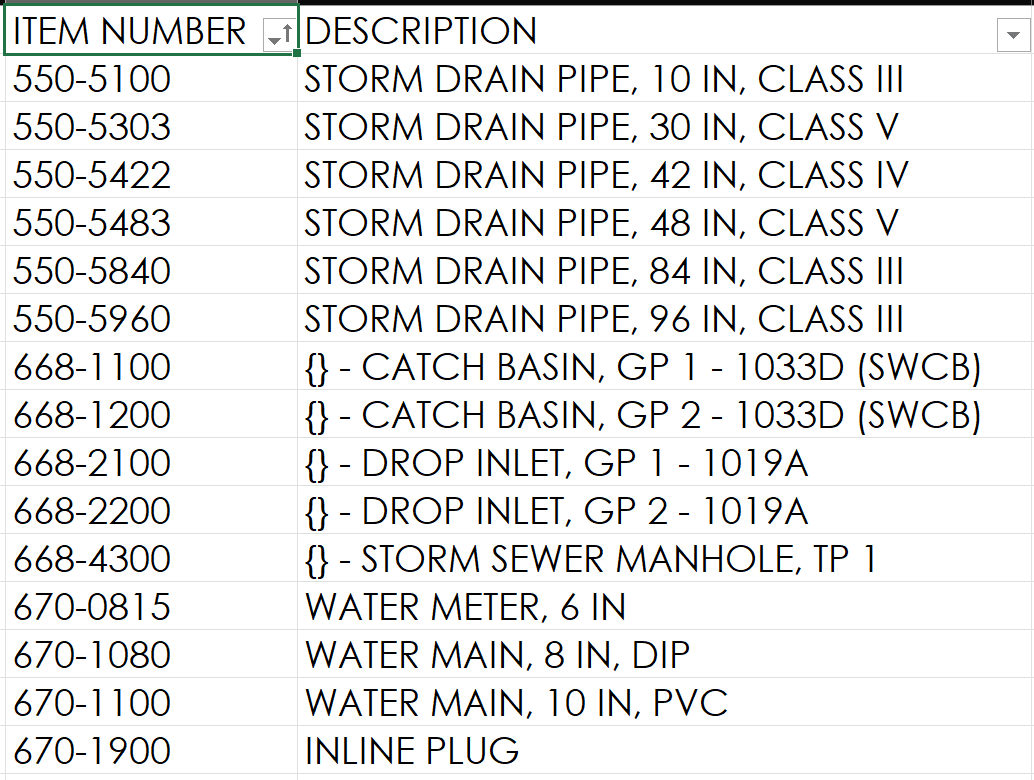
Task: Open the ITEM NUMBER sort filter dropdown
Action: tap(278, 36)
